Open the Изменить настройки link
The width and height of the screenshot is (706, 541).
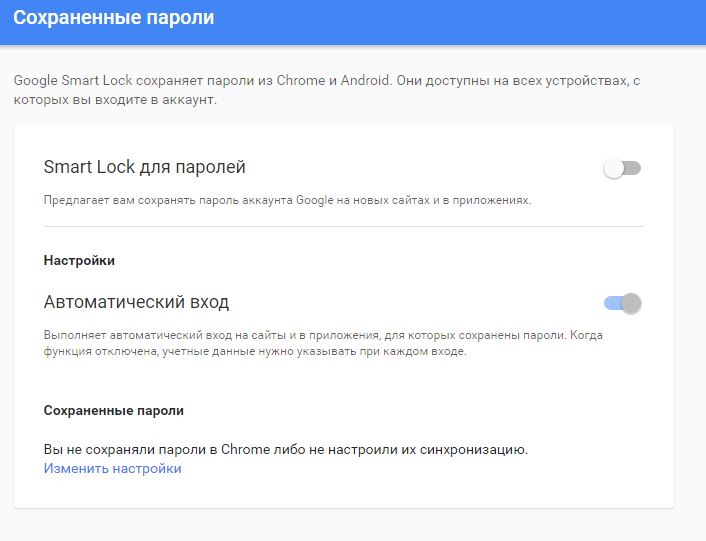(112, 468)
